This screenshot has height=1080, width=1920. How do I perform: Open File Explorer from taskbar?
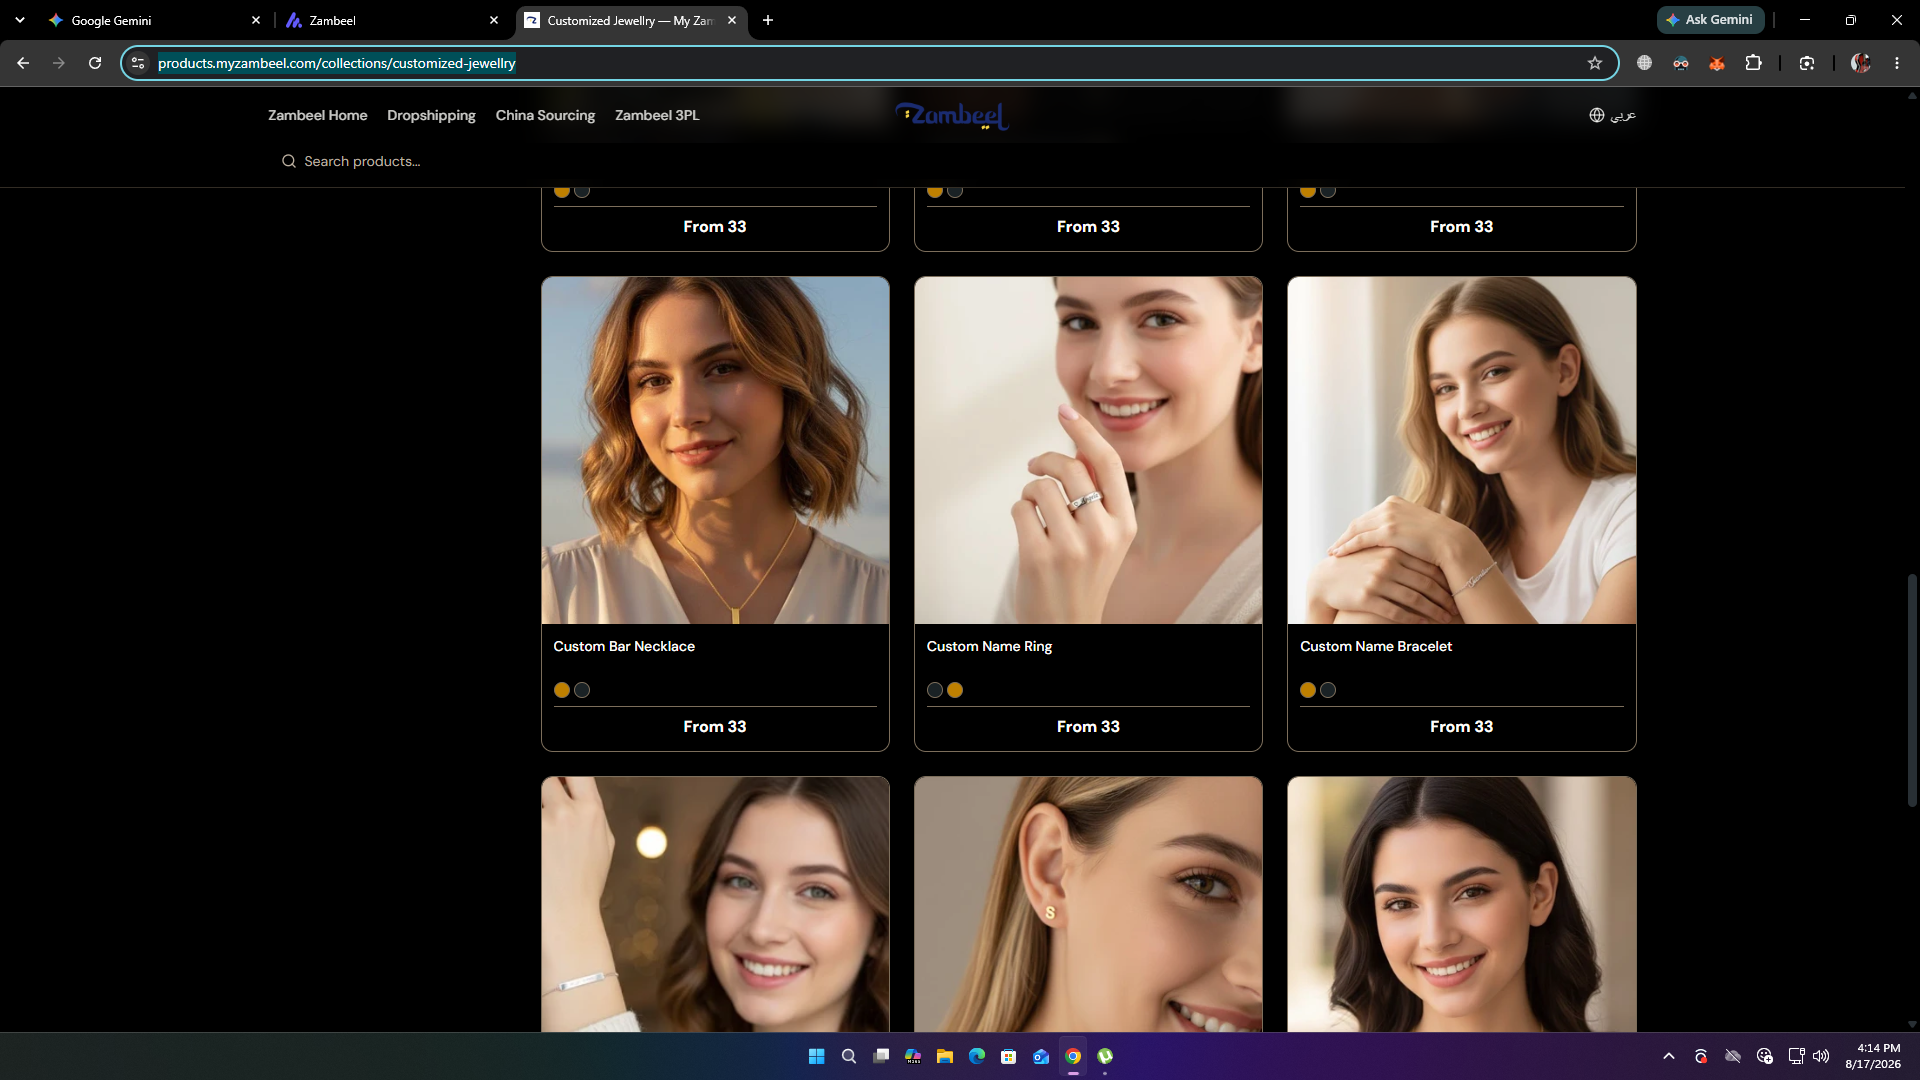pyautogui.click(x=945, y=1056)
